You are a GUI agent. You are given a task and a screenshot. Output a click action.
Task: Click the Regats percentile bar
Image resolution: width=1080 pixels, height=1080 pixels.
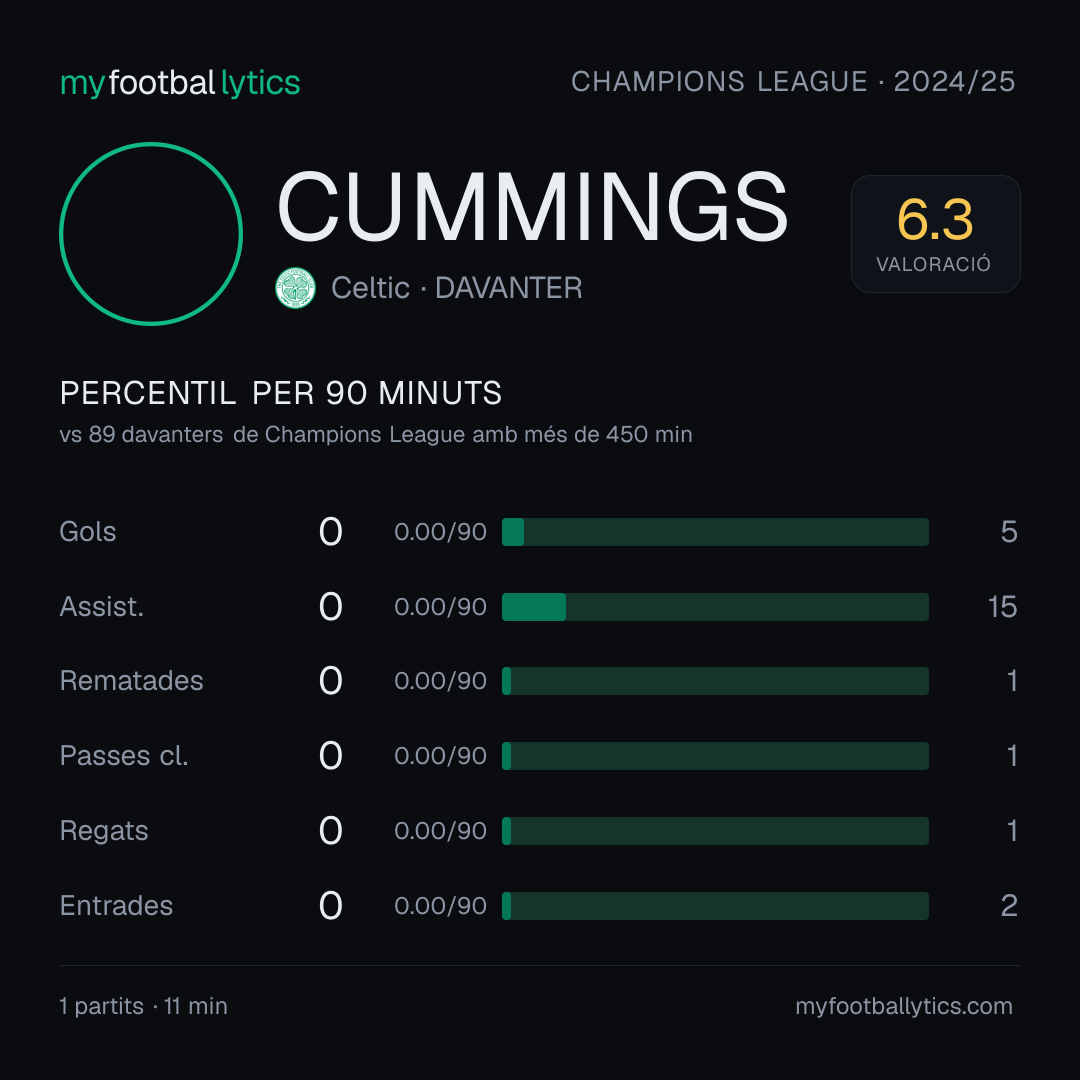tap(715, 831)
